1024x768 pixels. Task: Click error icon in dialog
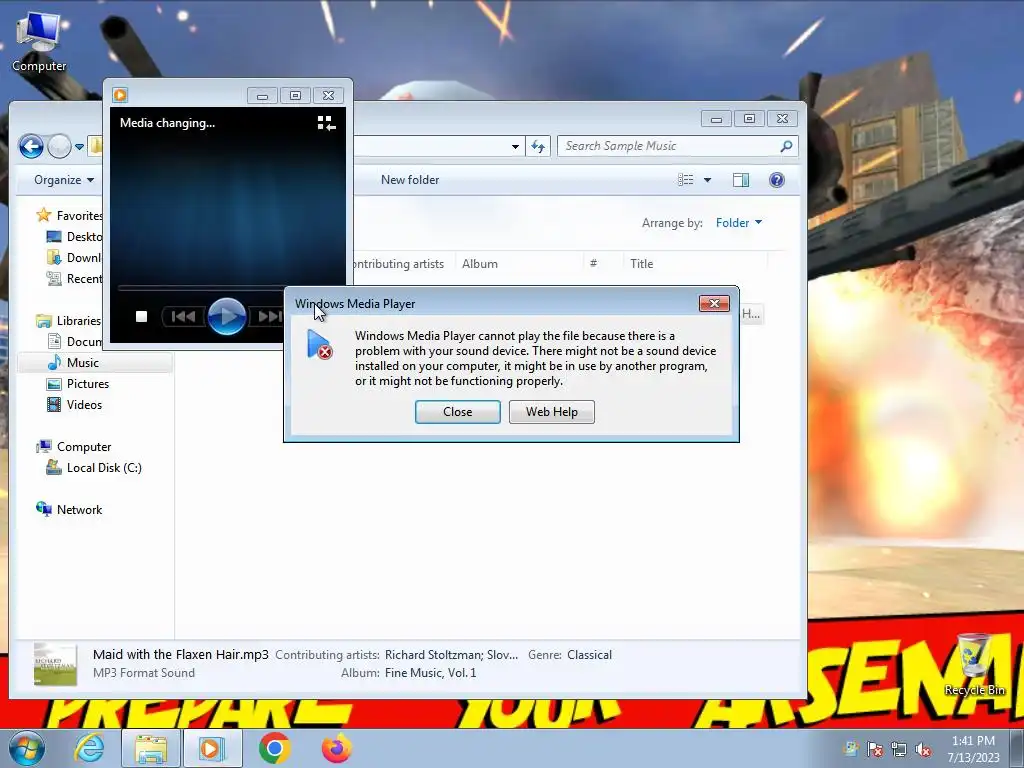pos(319,345)
